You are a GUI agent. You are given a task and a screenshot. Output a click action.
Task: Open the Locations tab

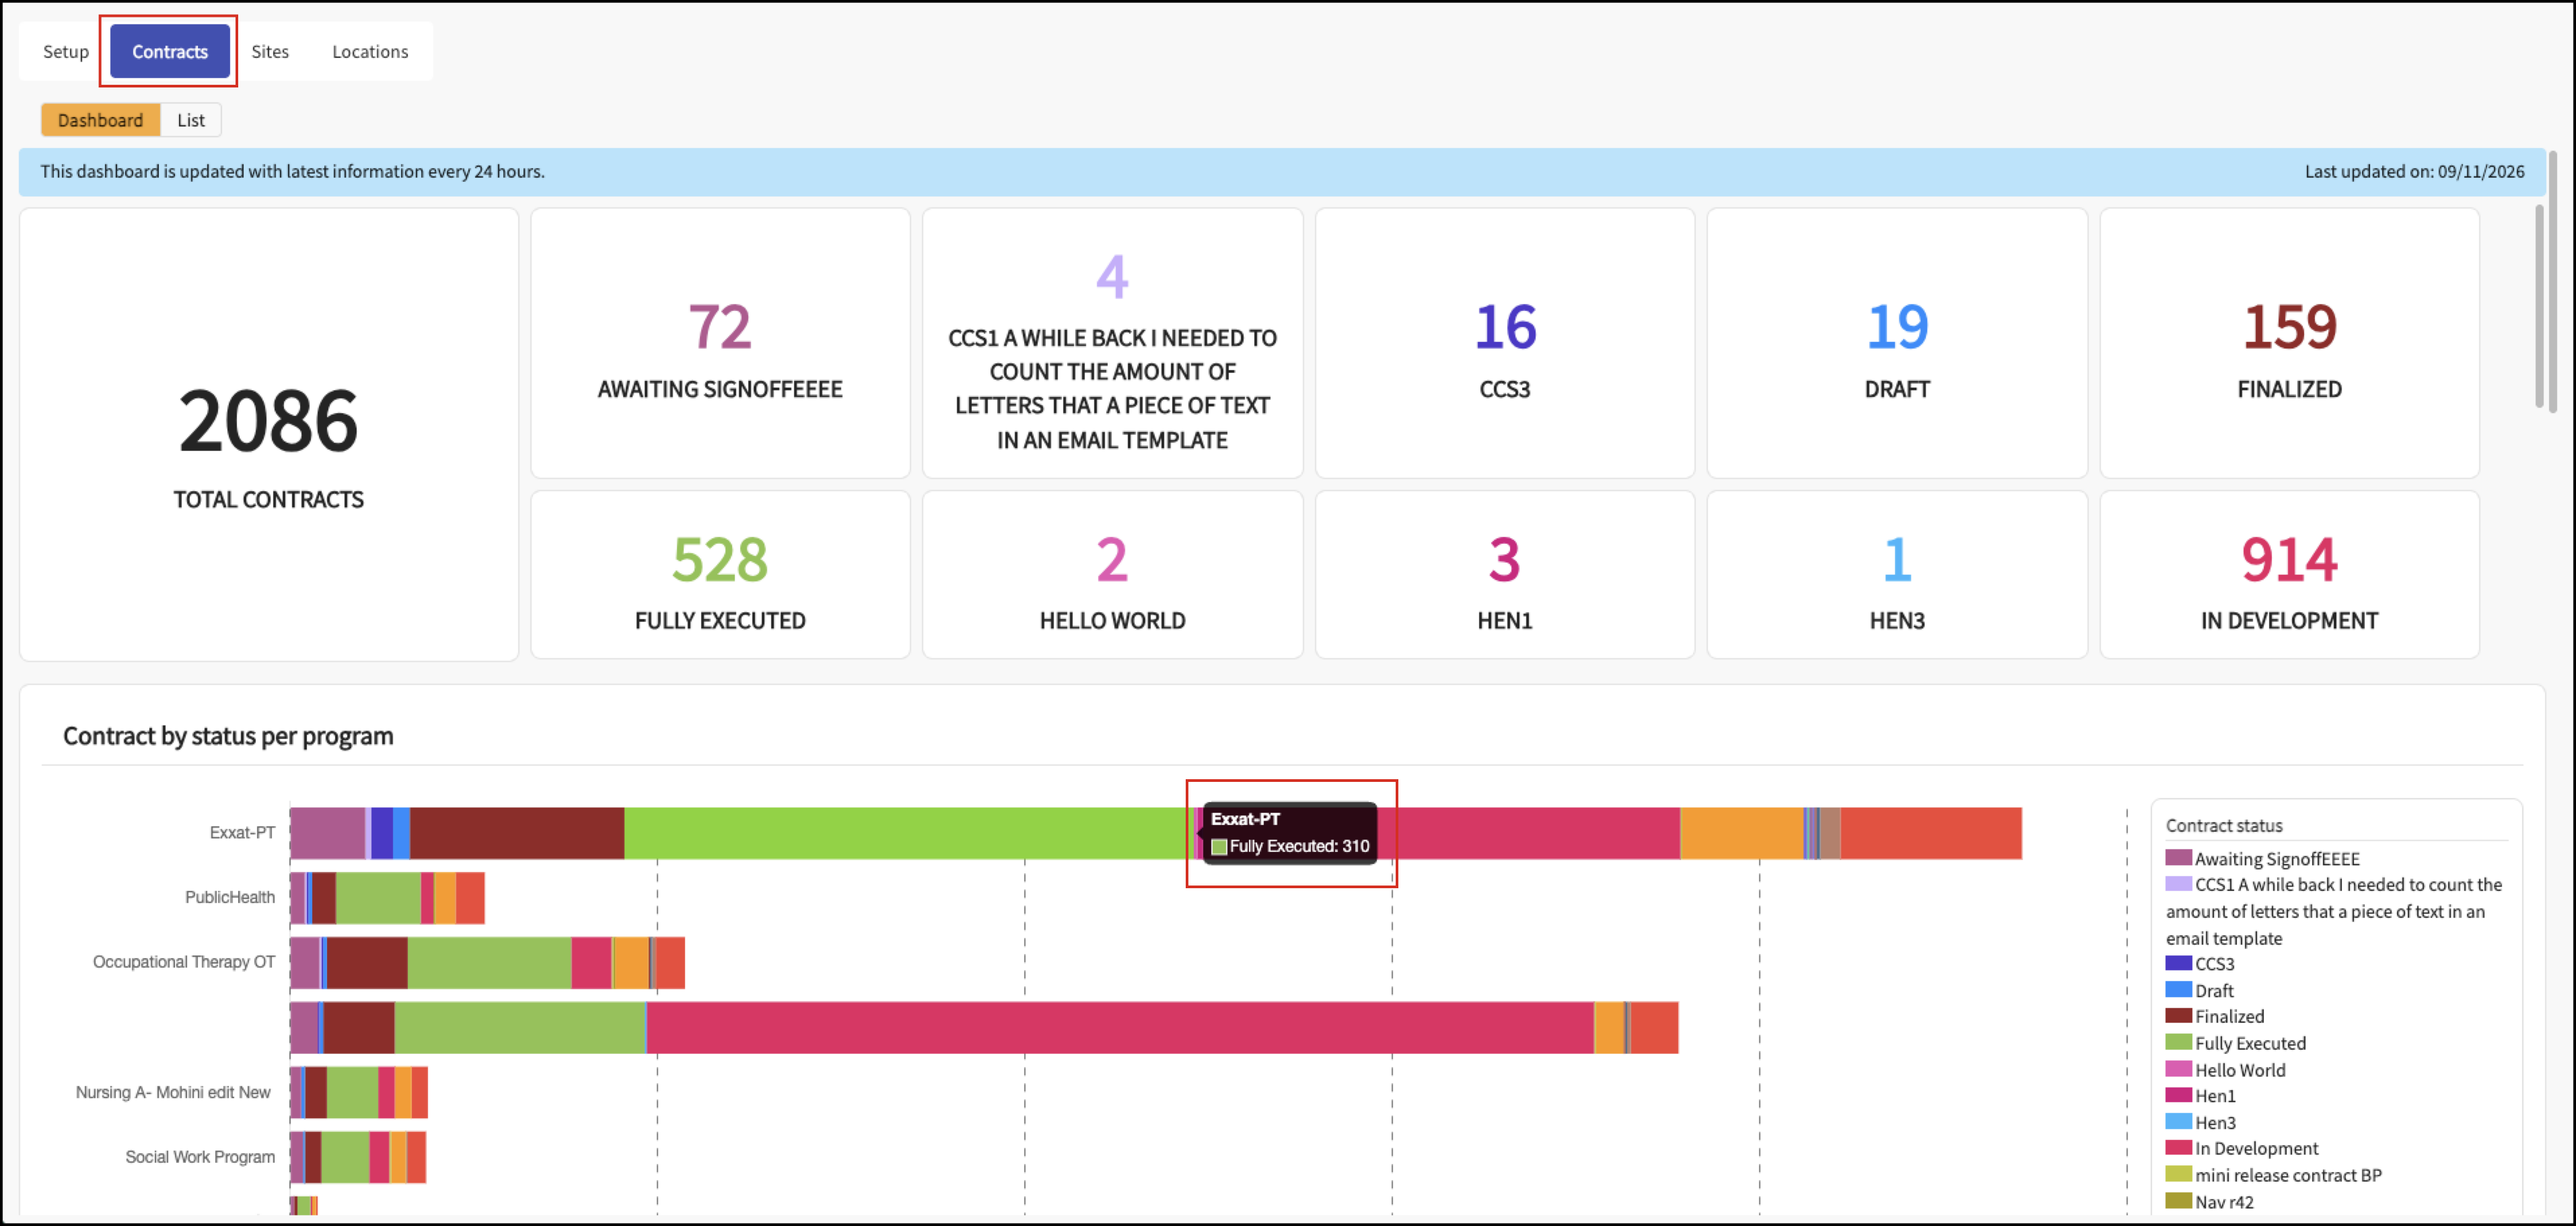click(x=370, y=51)
